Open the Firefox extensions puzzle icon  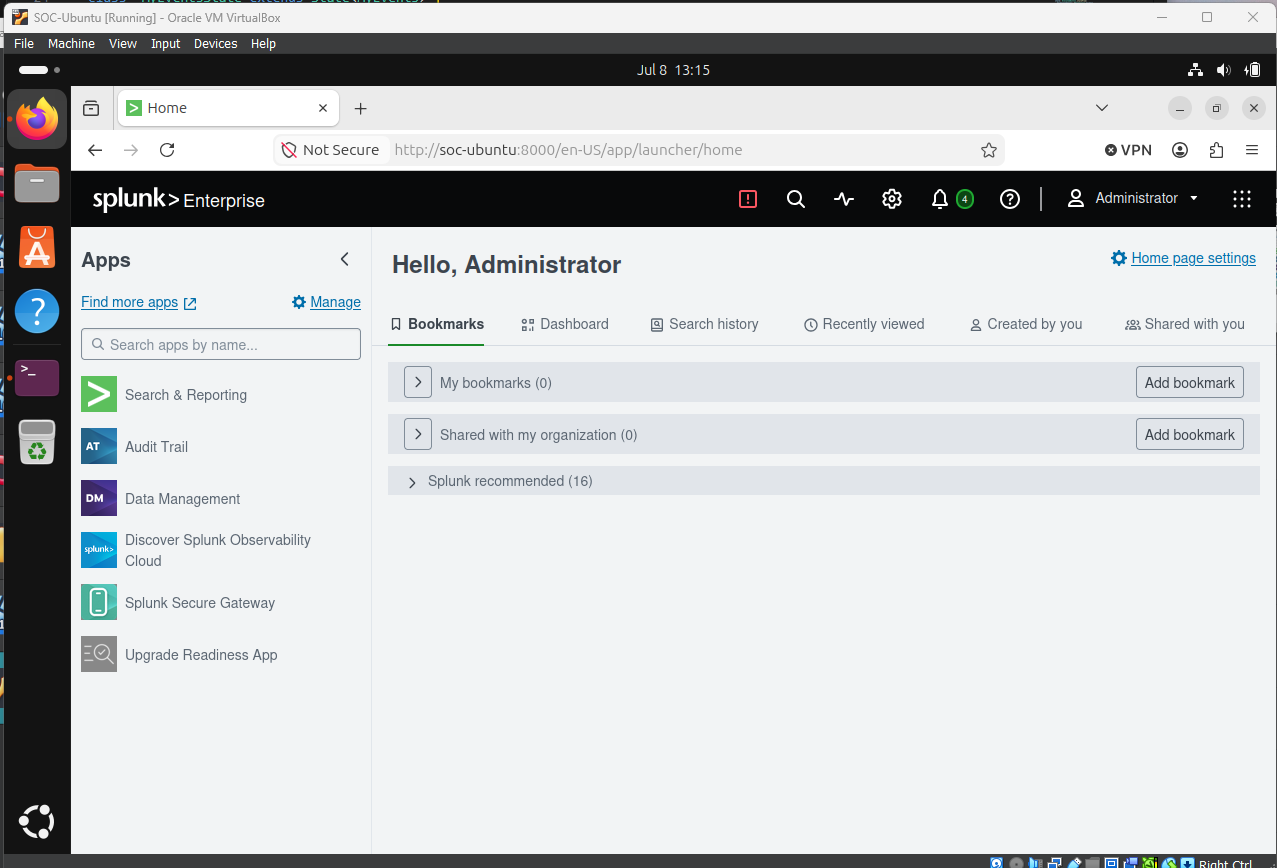1216,150
